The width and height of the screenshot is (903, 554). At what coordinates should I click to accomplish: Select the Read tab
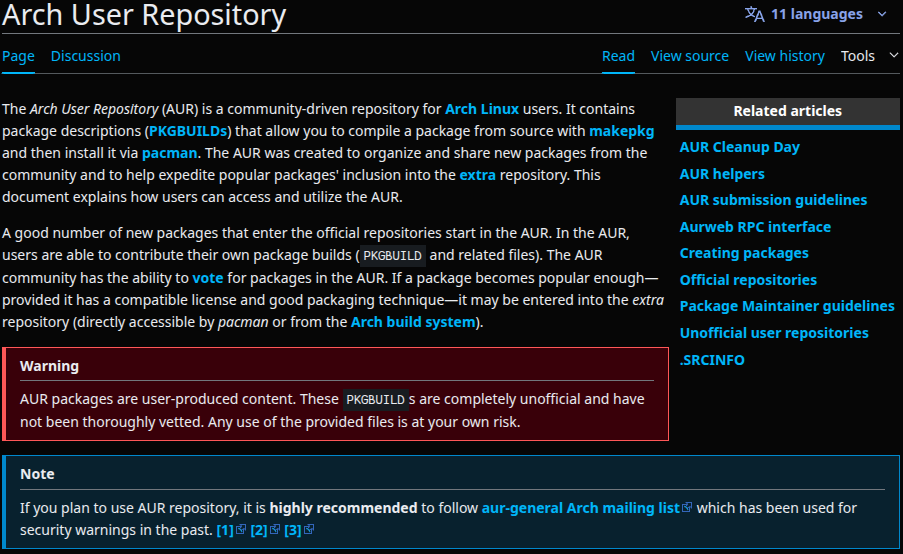[618, 56]
